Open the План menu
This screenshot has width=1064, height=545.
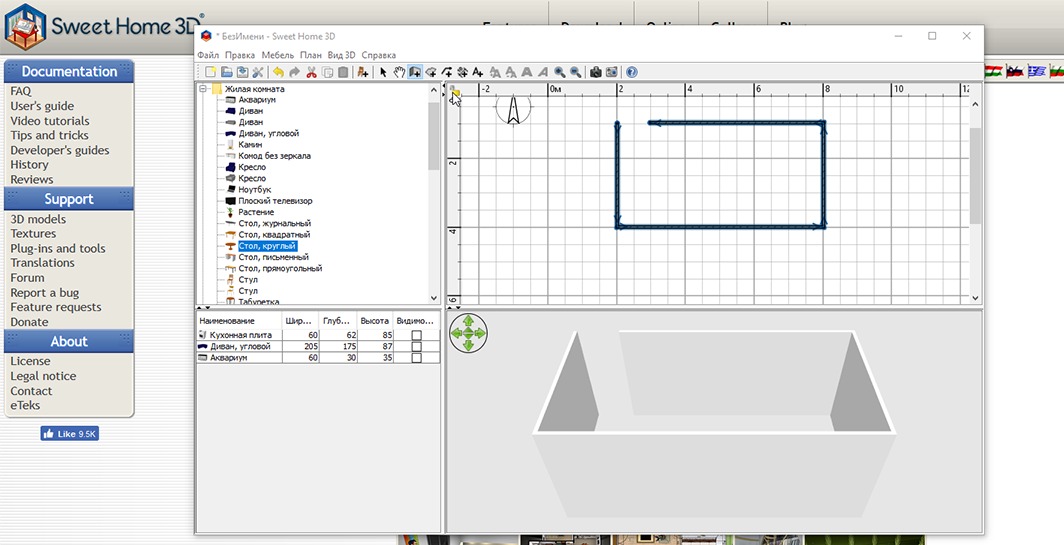click(311, 55)
